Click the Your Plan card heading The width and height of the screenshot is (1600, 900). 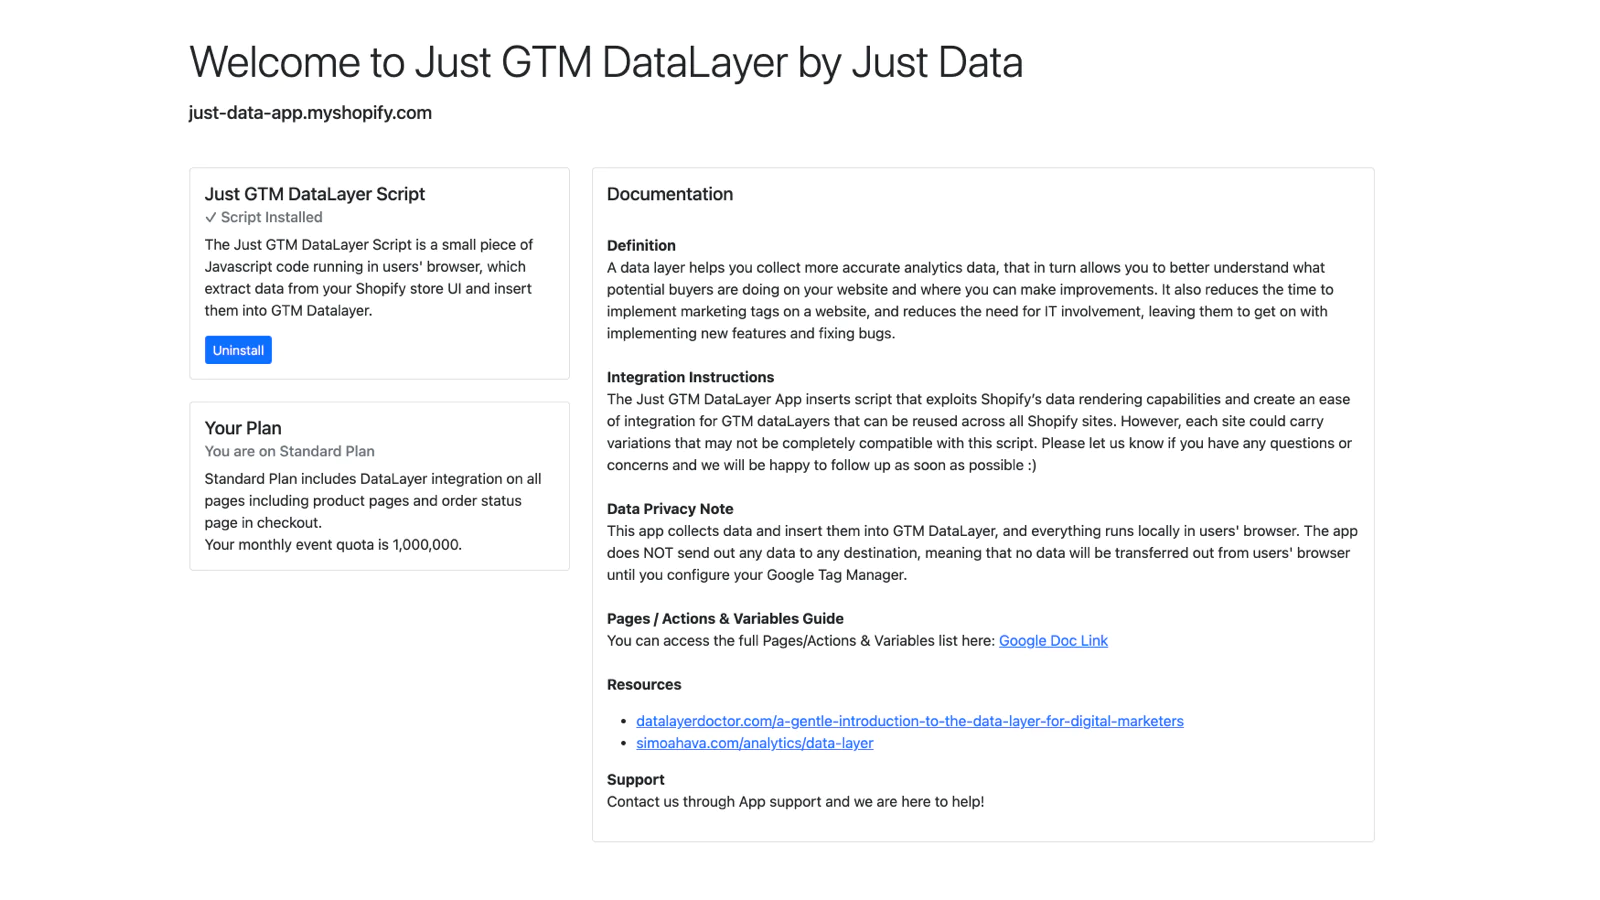[x=243, y=428]
